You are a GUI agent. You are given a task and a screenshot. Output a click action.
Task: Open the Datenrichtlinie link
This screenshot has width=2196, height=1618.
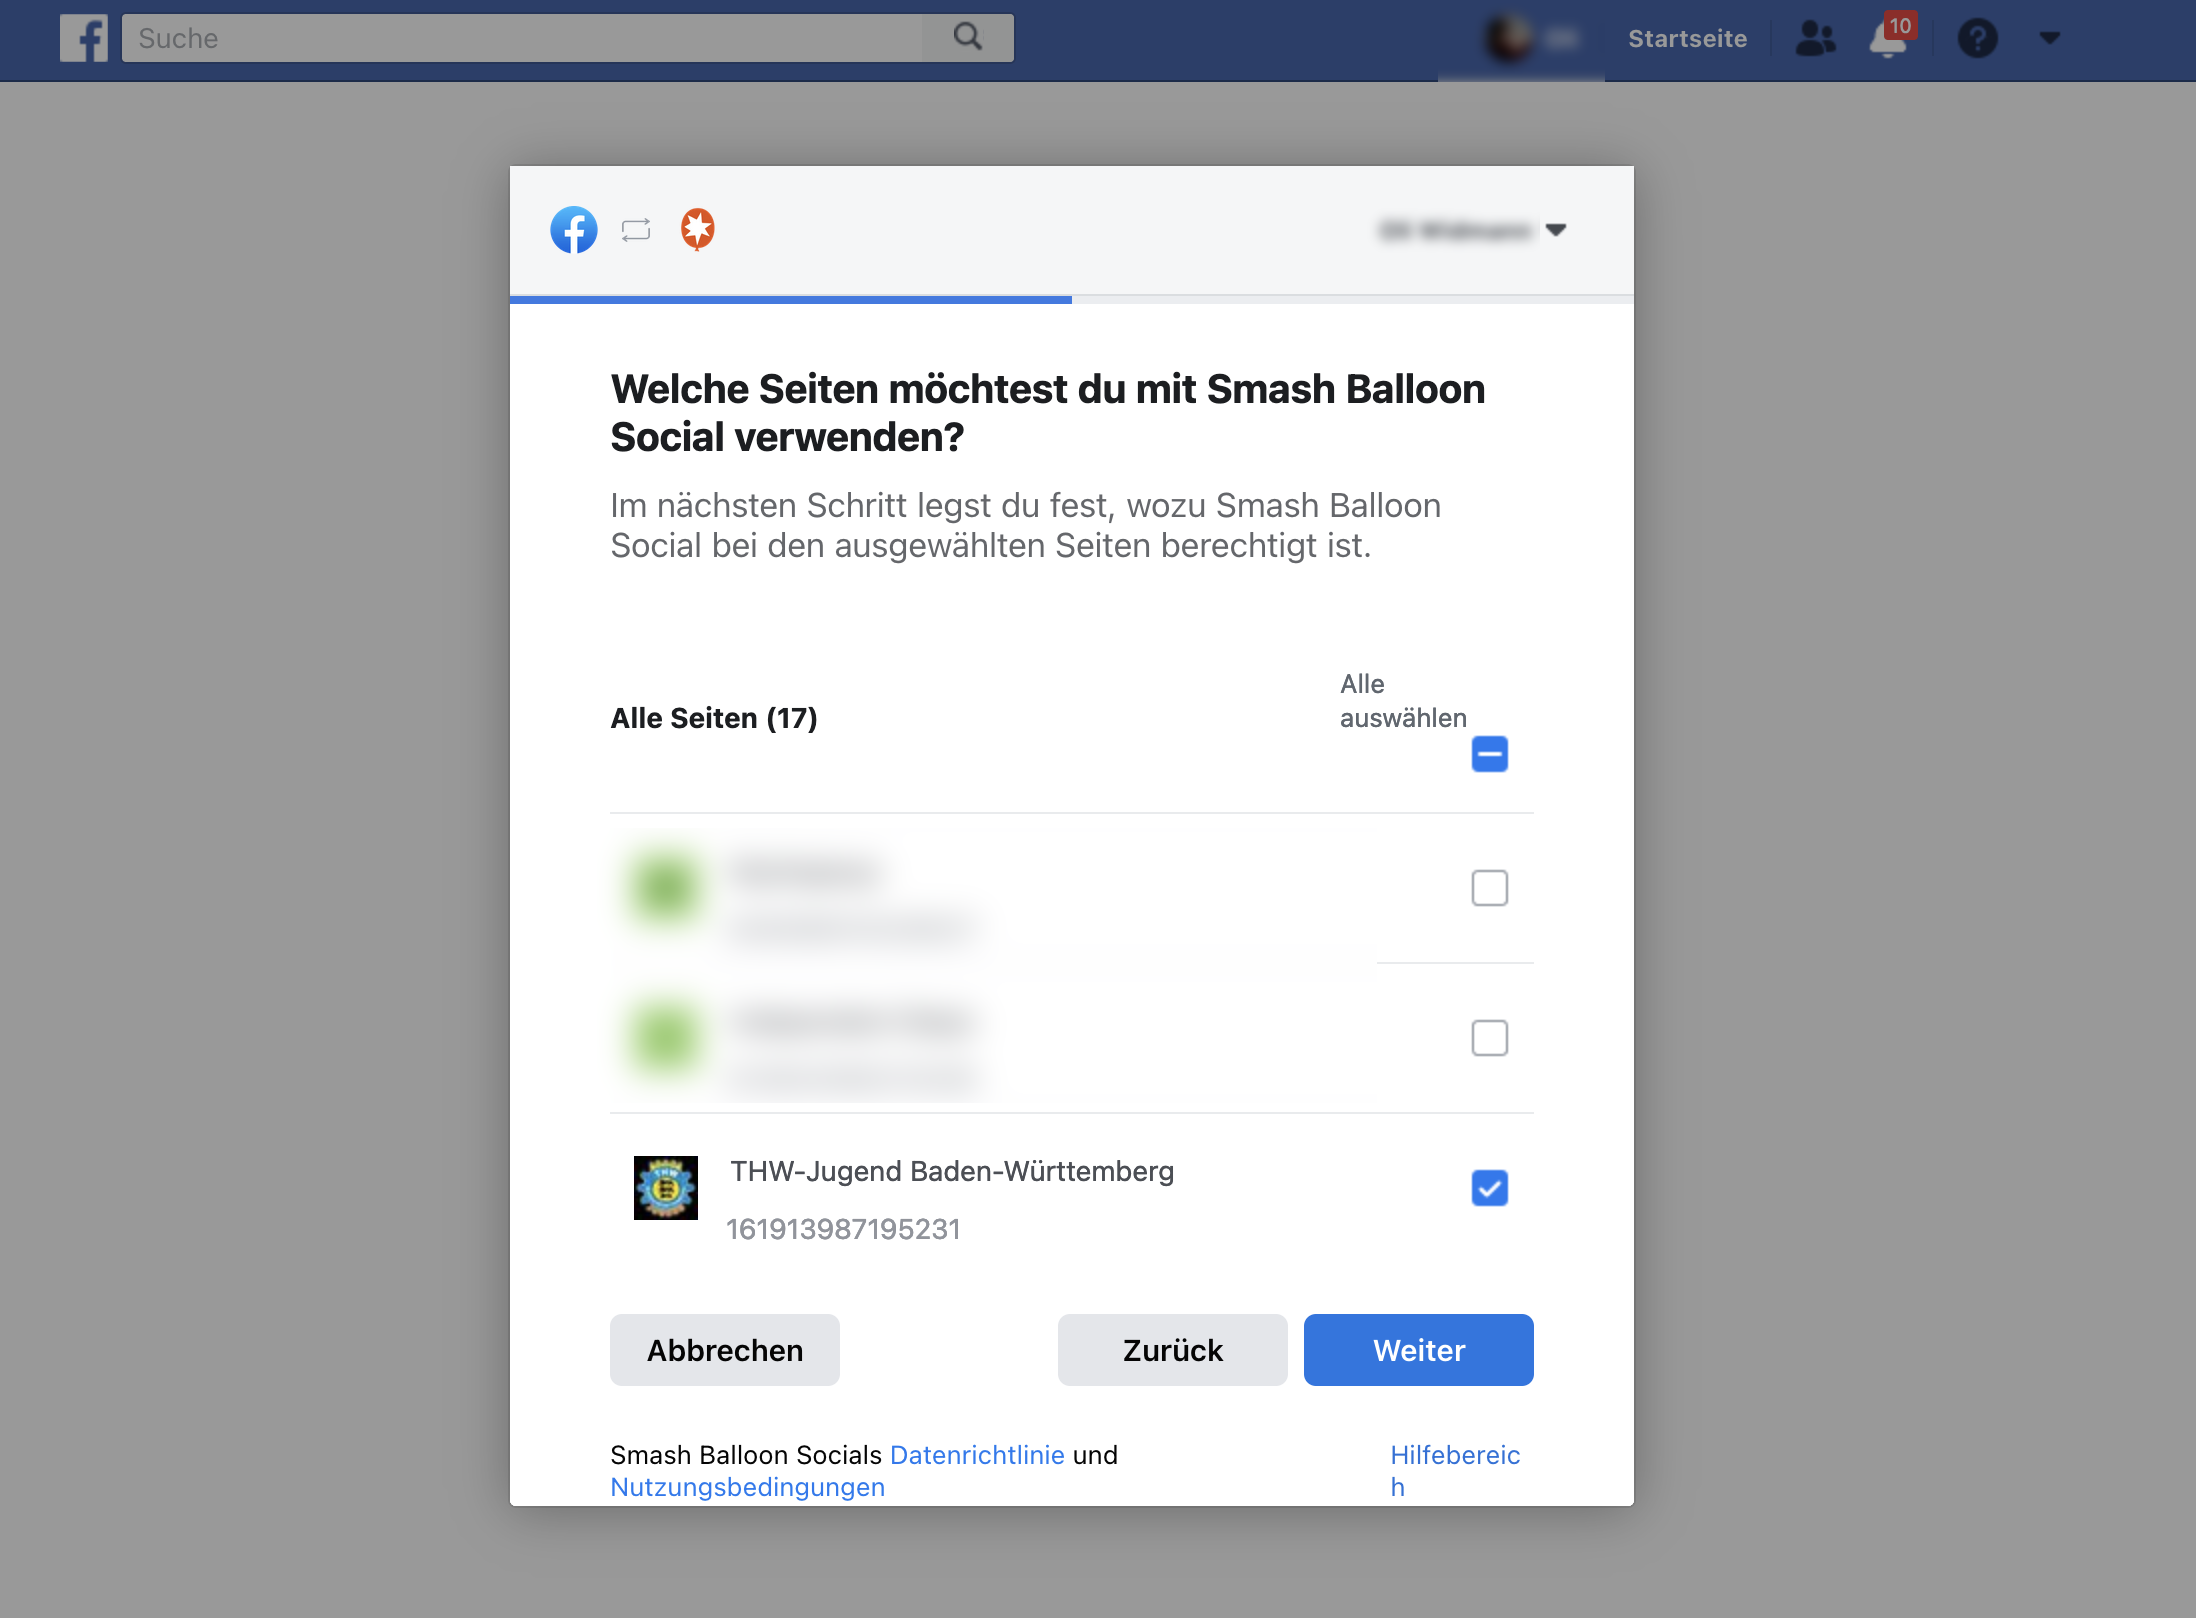[x=977, y=1455]
